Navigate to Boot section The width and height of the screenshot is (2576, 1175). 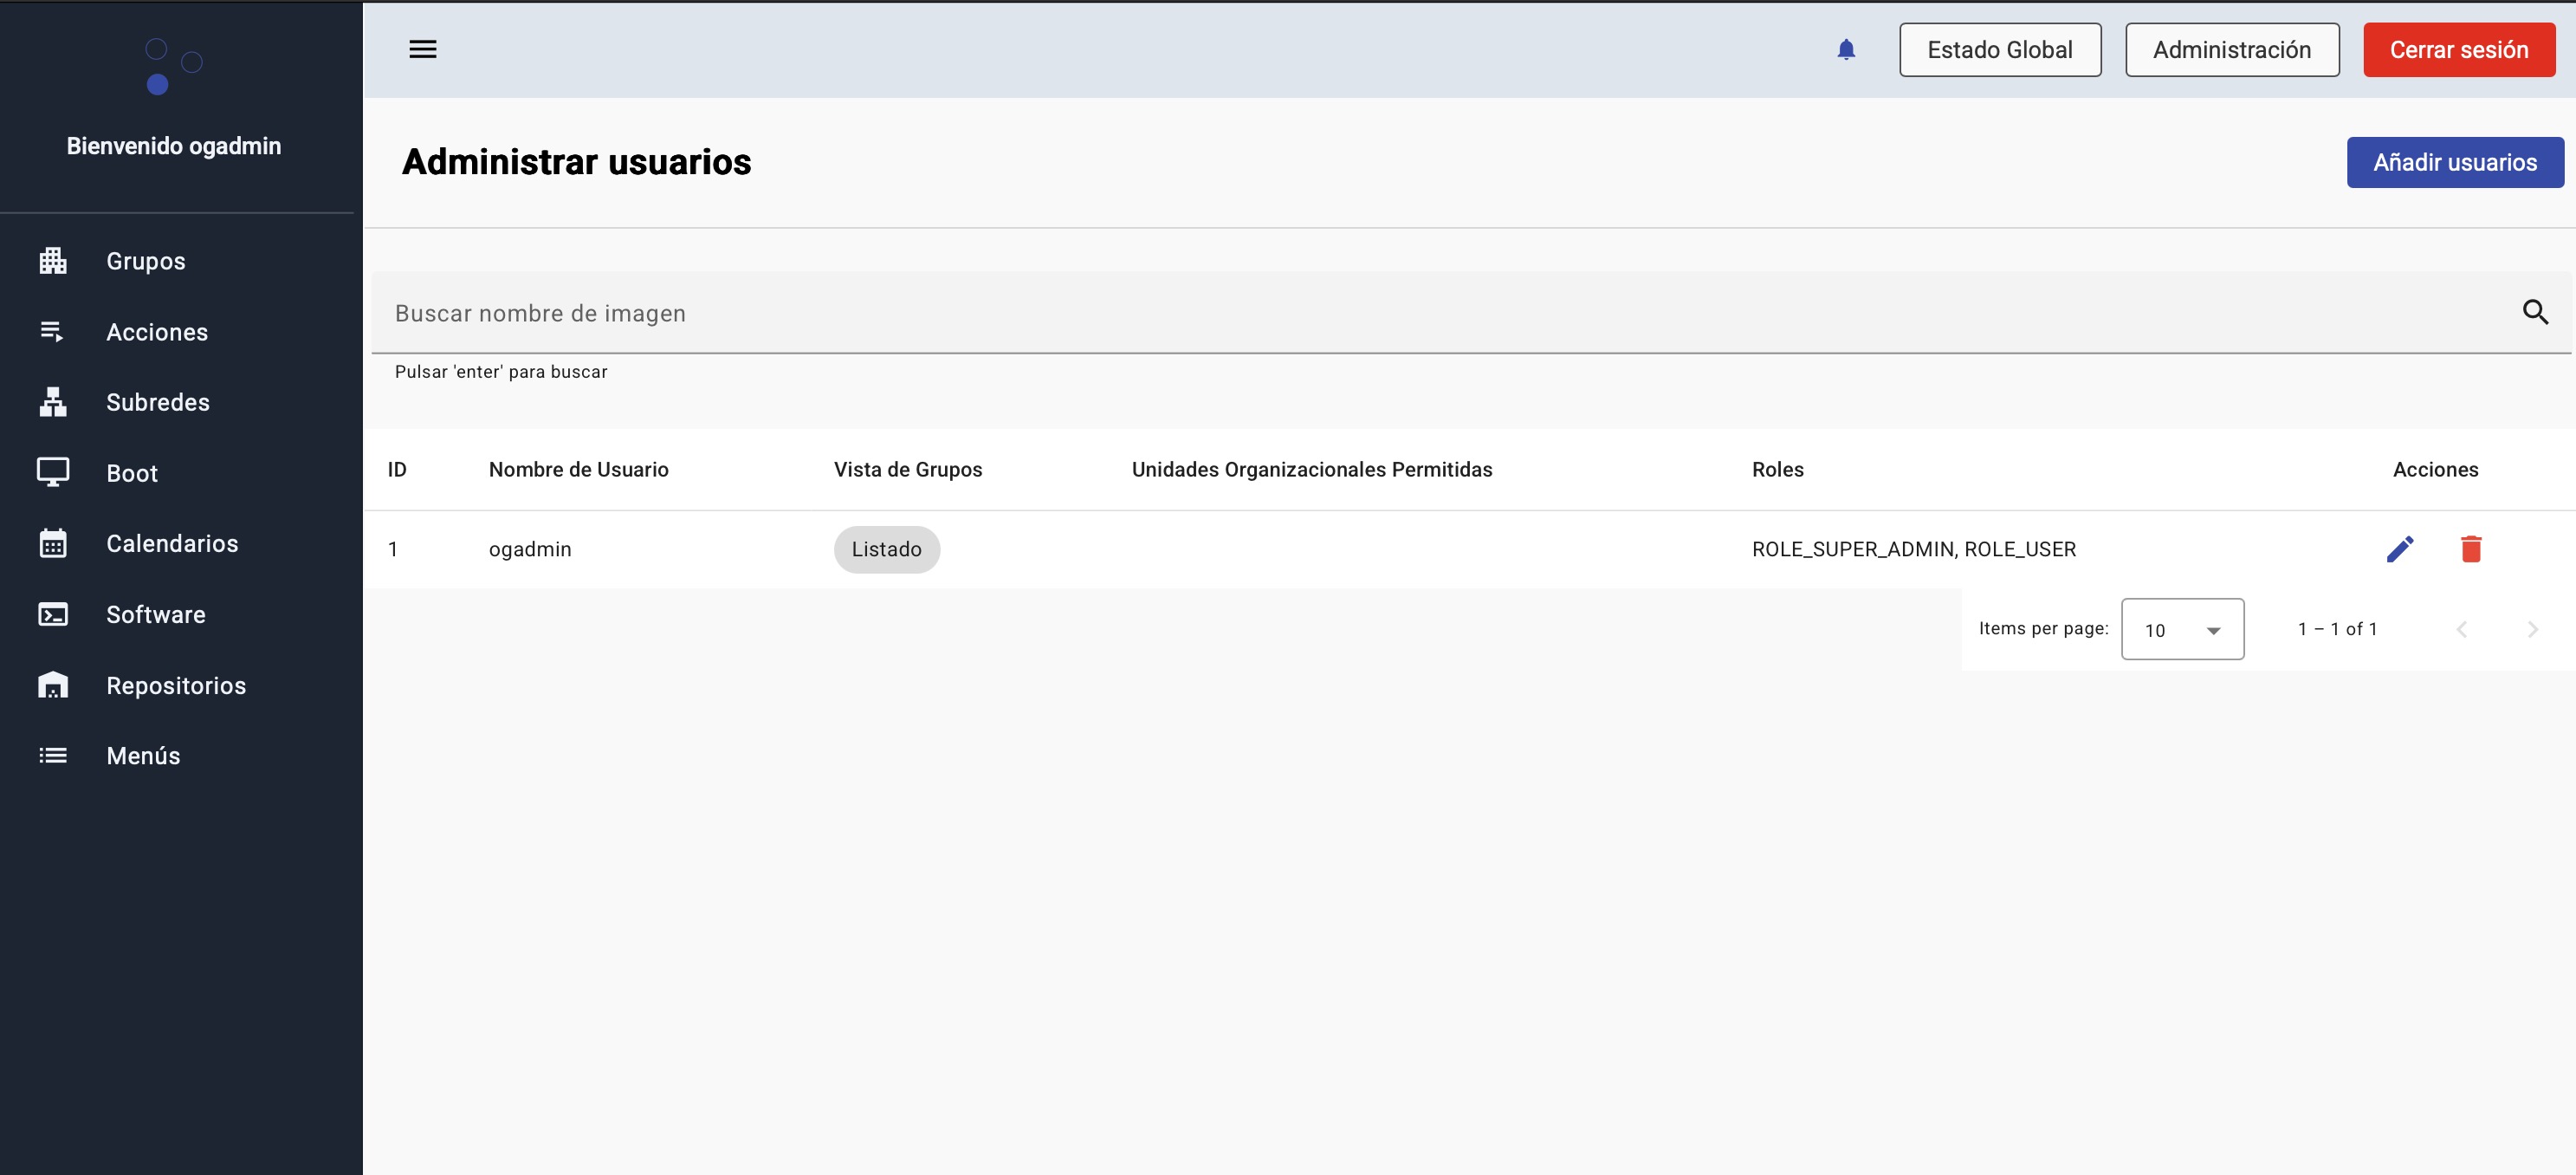click(132, 473)
